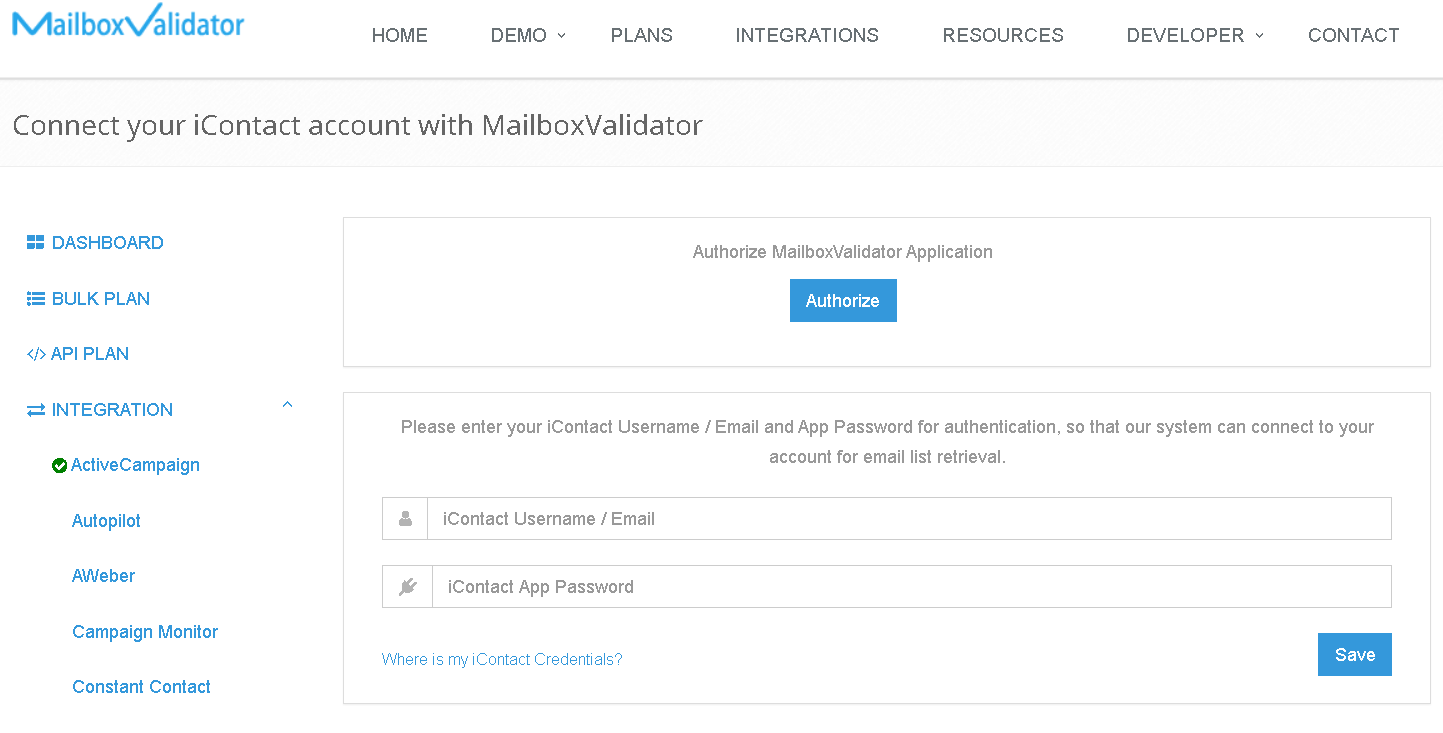Viewport: 1443px width, 733px height.
Task: Click the user icon beside username field
Action: [x=405, y=519]
